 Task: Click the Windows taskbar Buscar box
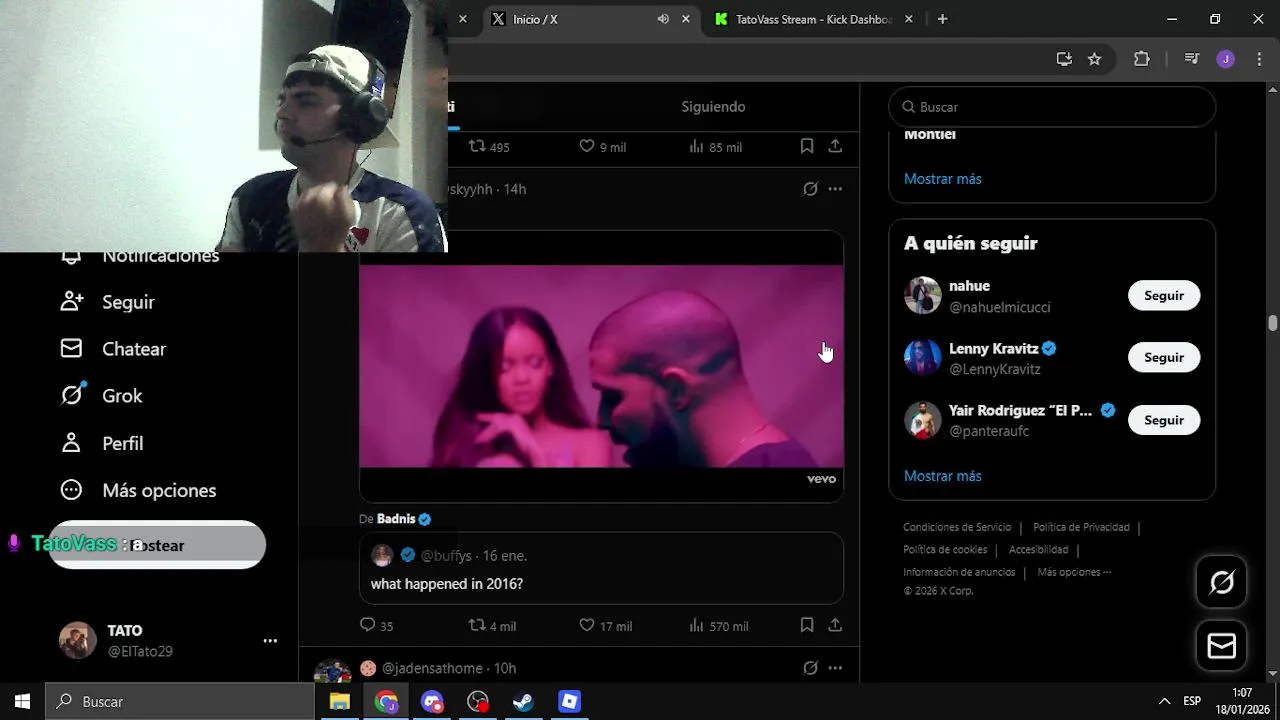click(180, 701)
